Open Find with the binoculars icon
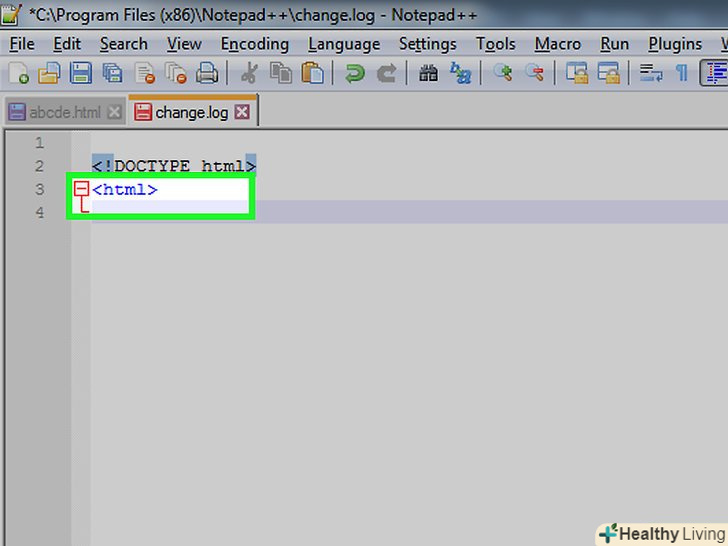This screenshot has width=728, height=546. click(429, 73)
